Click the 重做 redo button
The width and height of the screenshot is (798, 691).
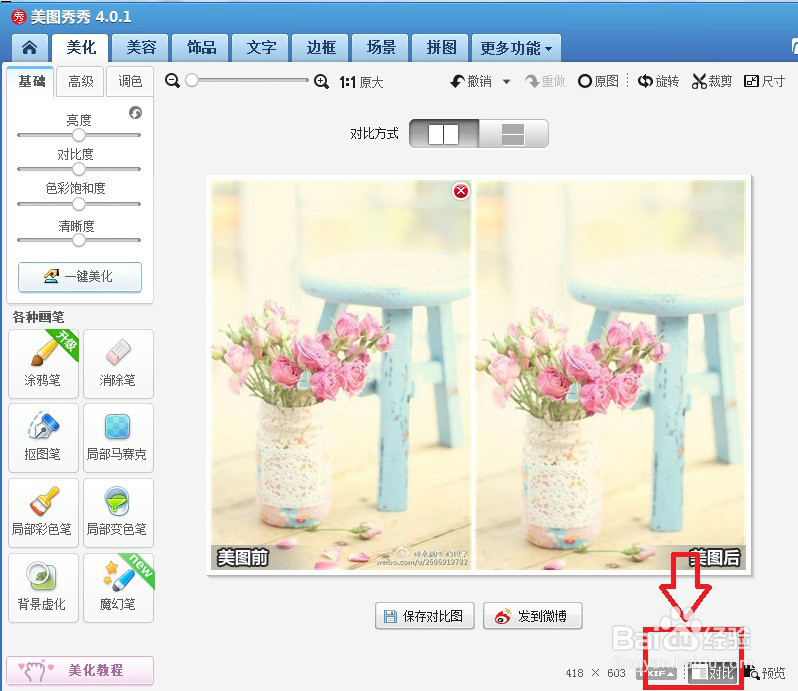click(545, 81)
